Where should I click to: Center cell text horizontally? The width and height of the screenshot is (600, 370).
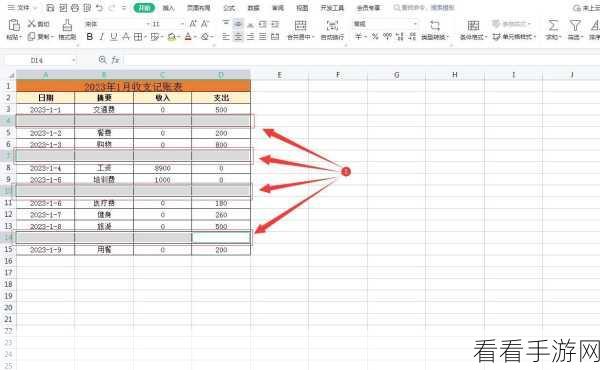click(238, 37)
